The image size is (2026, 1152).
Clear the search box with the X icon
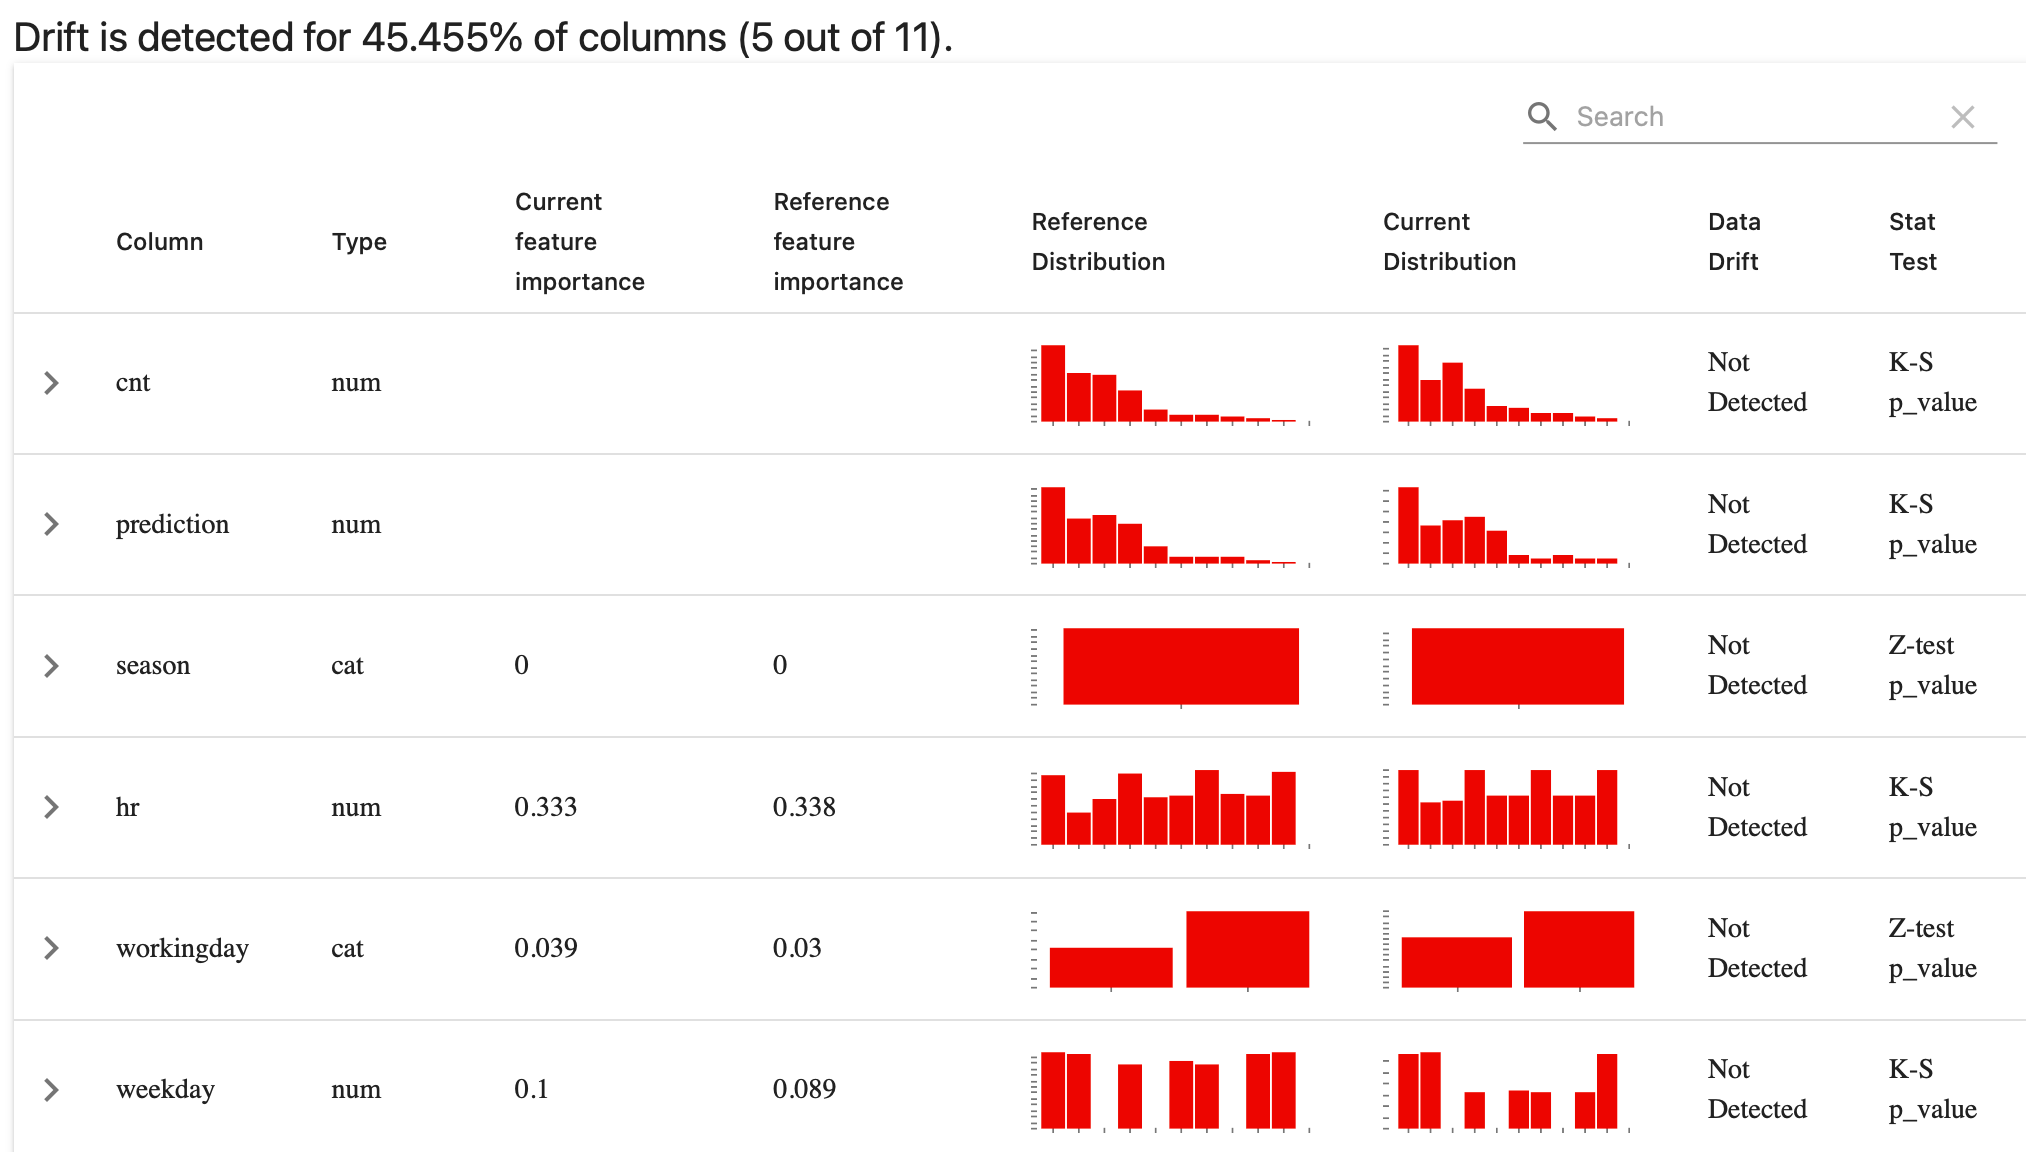[x=1963, y=116]
